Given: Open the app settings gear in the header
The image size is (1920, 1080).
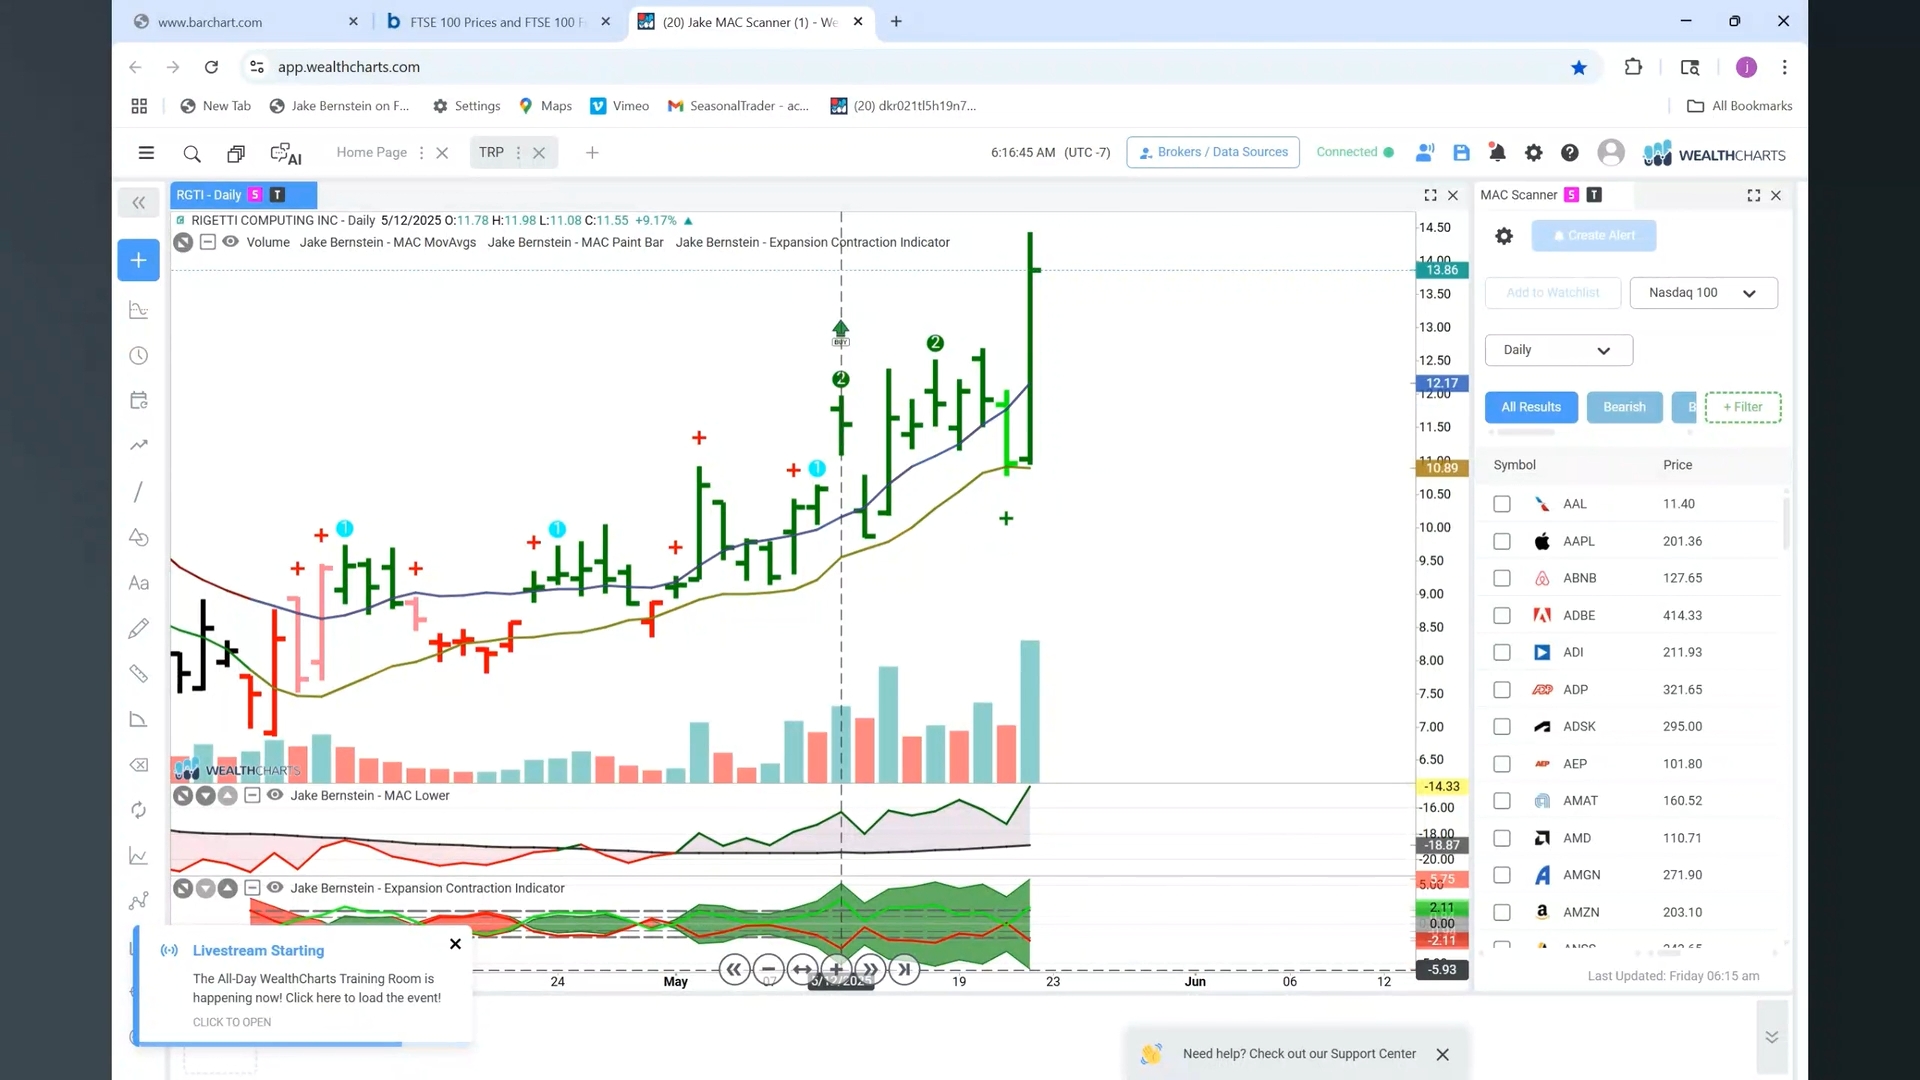Looking at the screenshot, I should 1533,153.
